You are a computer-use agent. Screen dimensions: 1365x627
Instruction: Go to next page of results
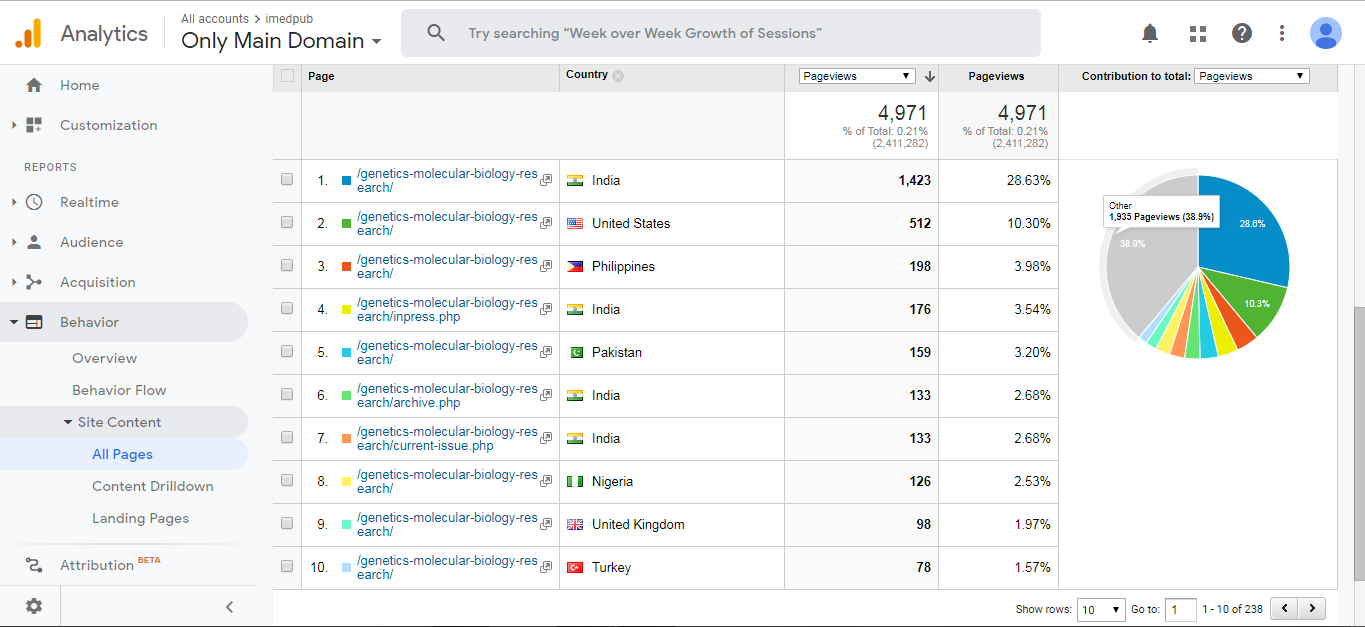1311,608
